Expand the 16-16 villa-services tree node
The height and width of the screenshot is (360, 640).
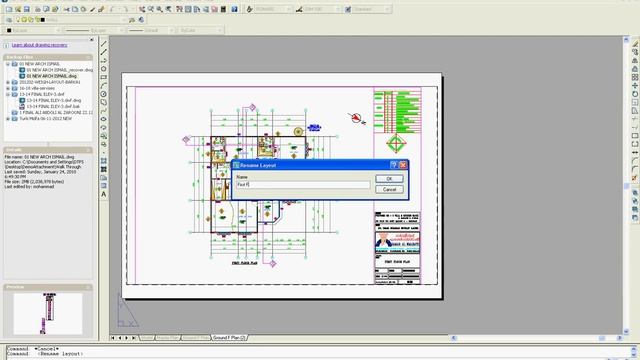[x=8, y=88]
